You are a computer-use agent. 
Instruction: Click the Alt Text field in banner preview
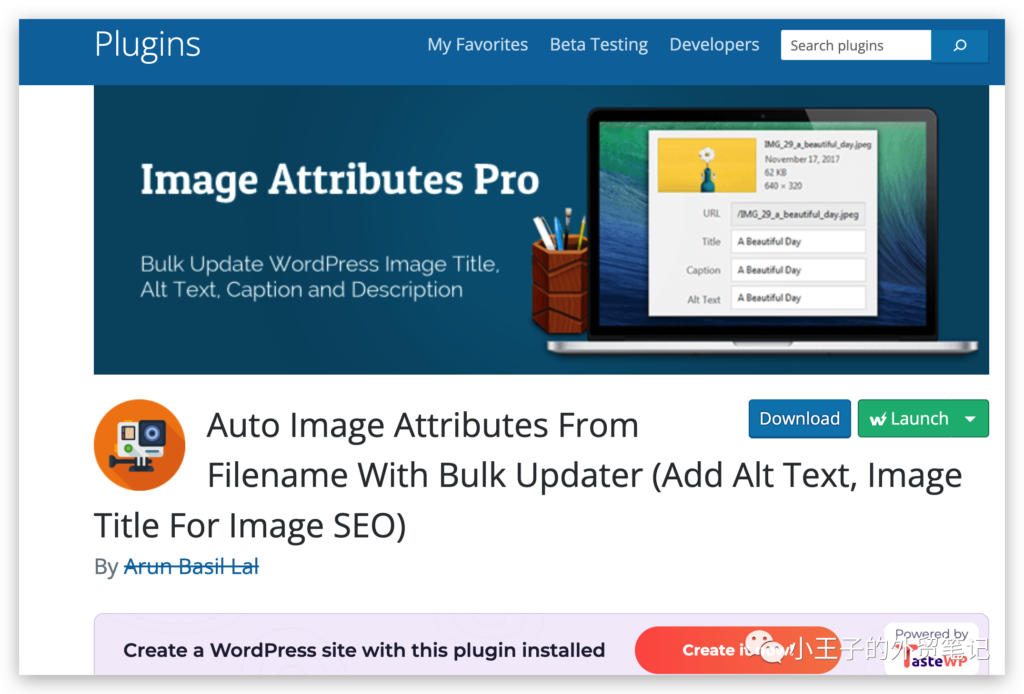pyautogui.click(x=798, y=298)
